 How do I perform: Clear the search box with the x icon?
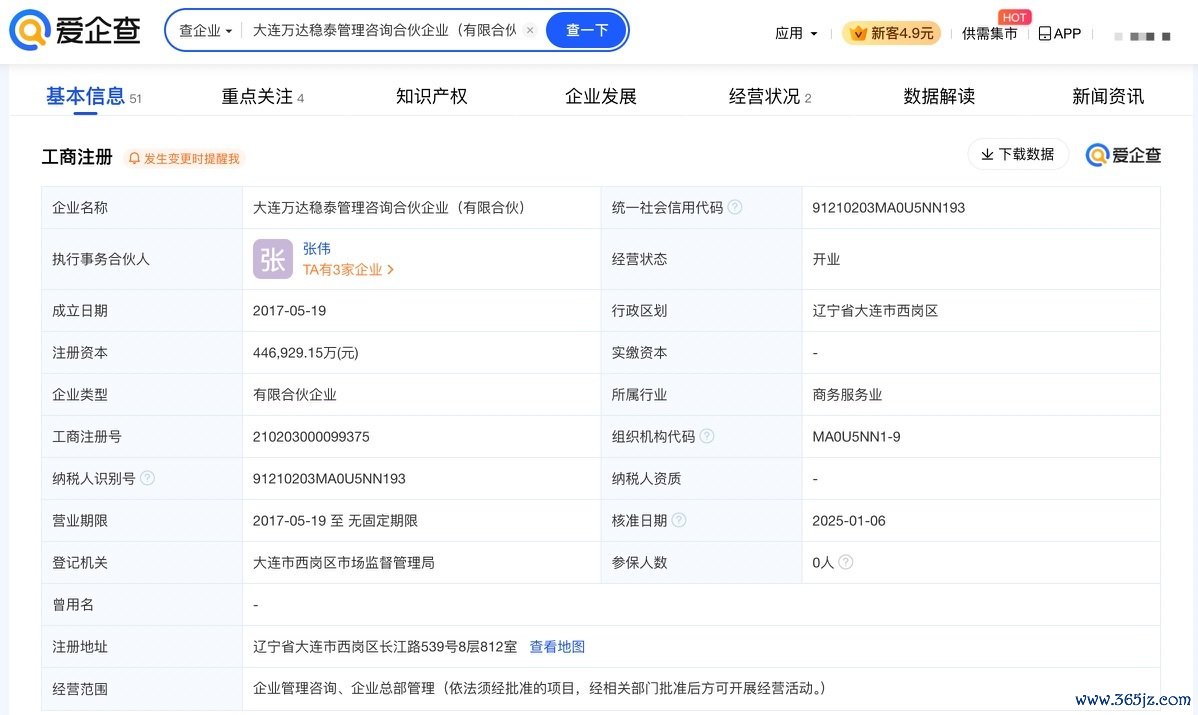[529, 31]
